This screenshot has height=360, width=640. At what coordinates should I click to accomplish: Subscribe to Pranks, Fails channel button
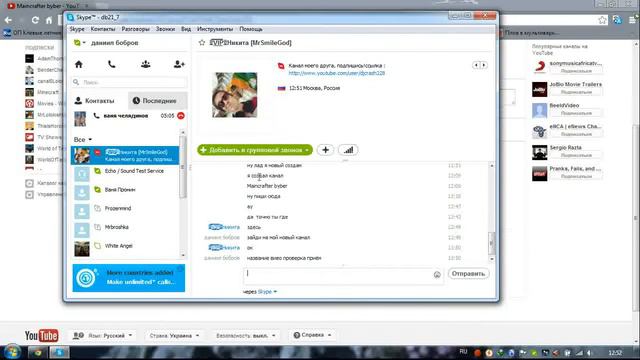[x=576, y=176]
